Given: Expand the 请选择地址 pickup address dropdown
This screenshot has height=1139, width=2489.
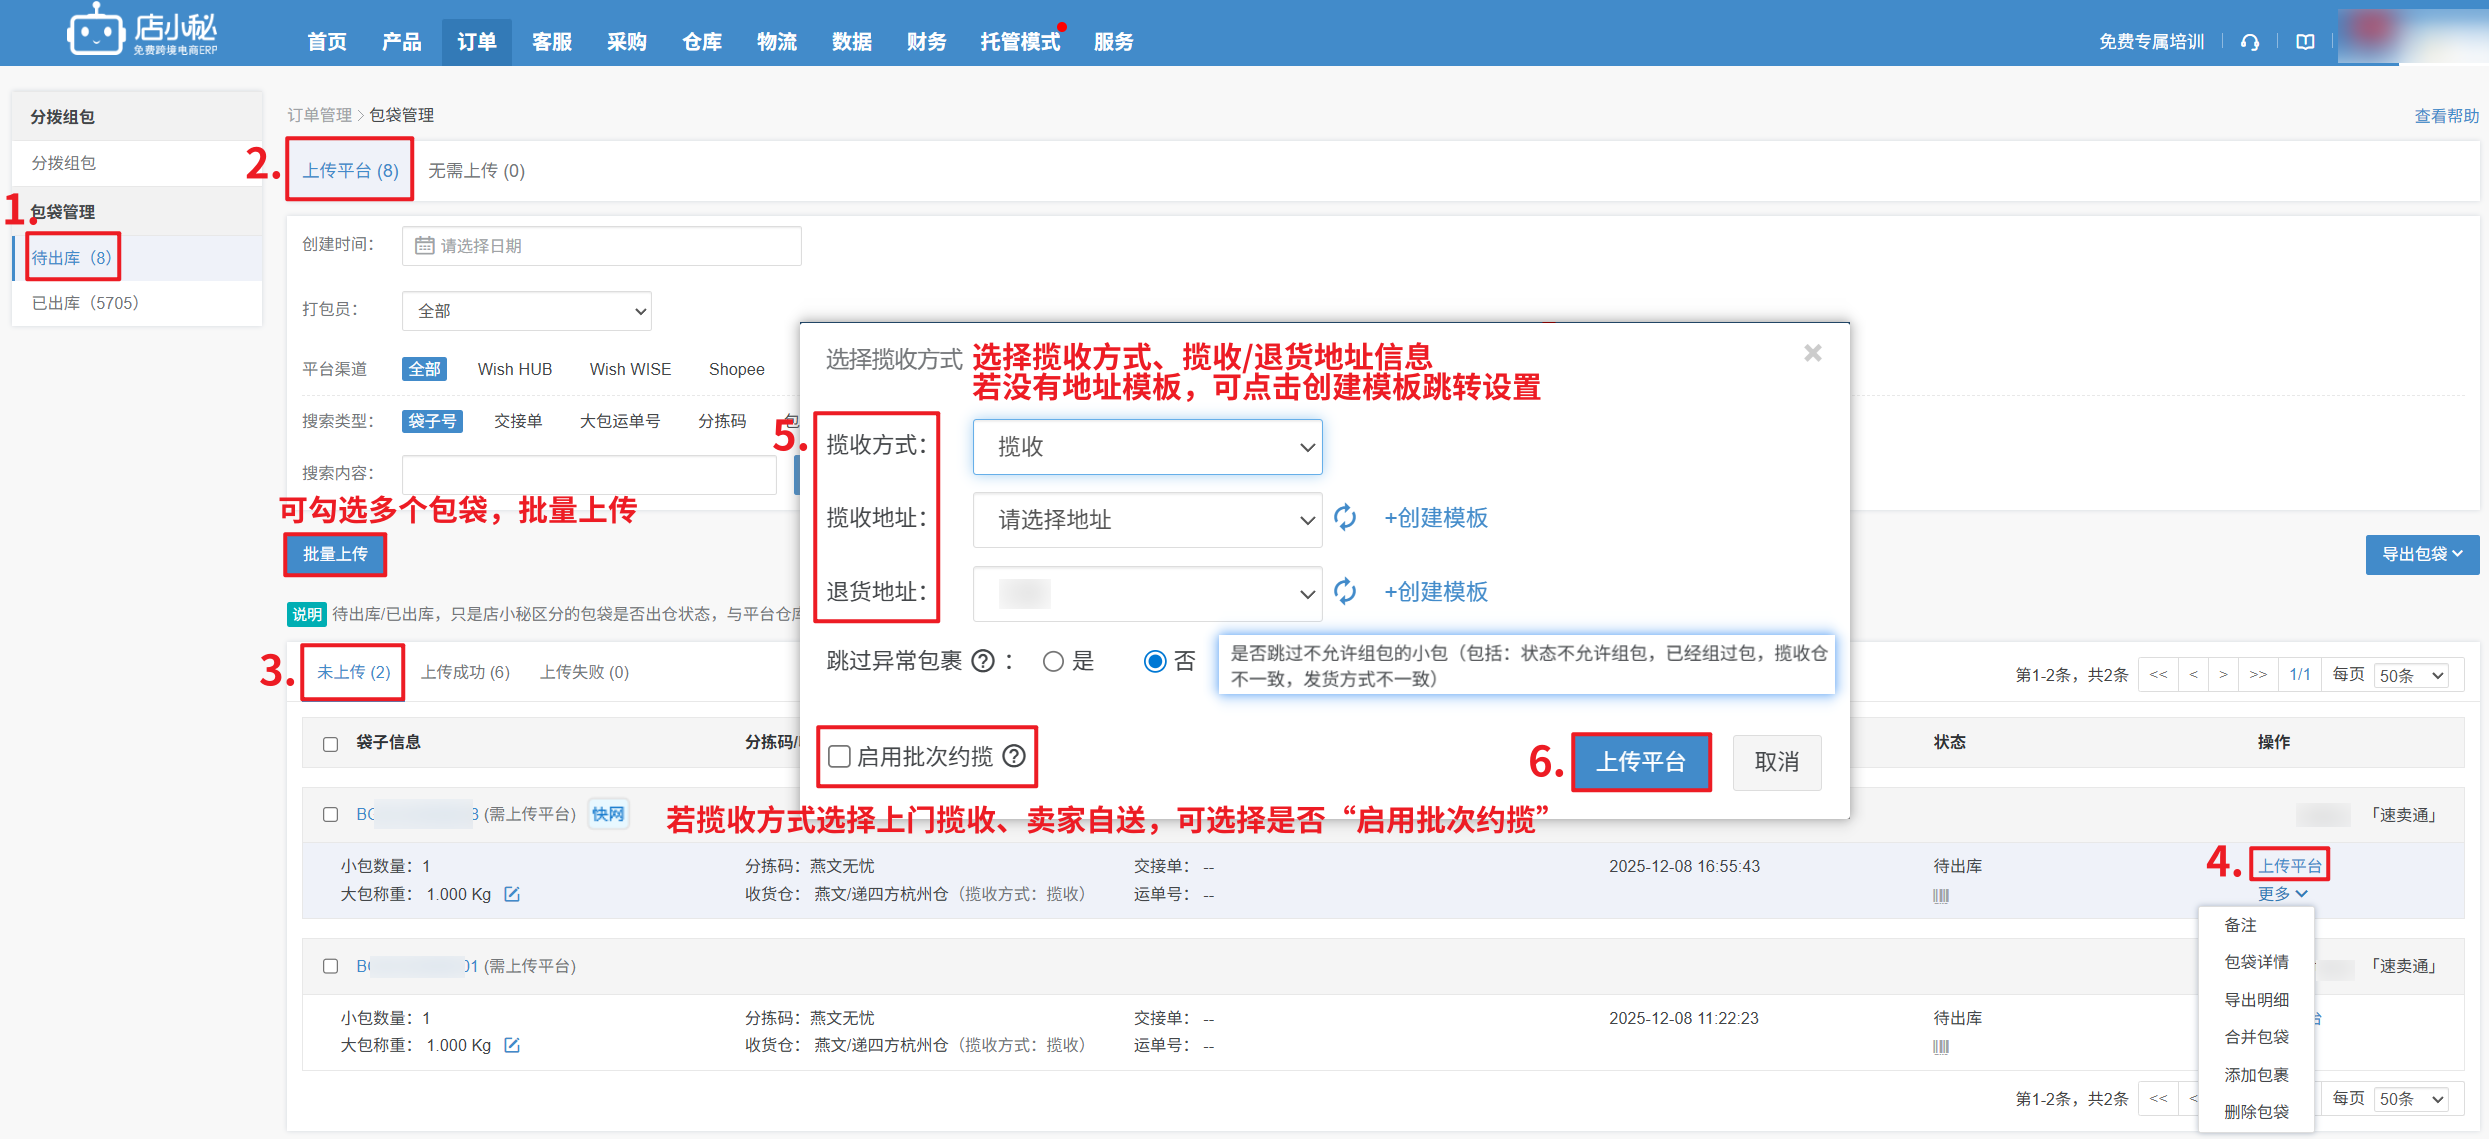Looking at the screenshot, I should click(x=1147, y=520).
